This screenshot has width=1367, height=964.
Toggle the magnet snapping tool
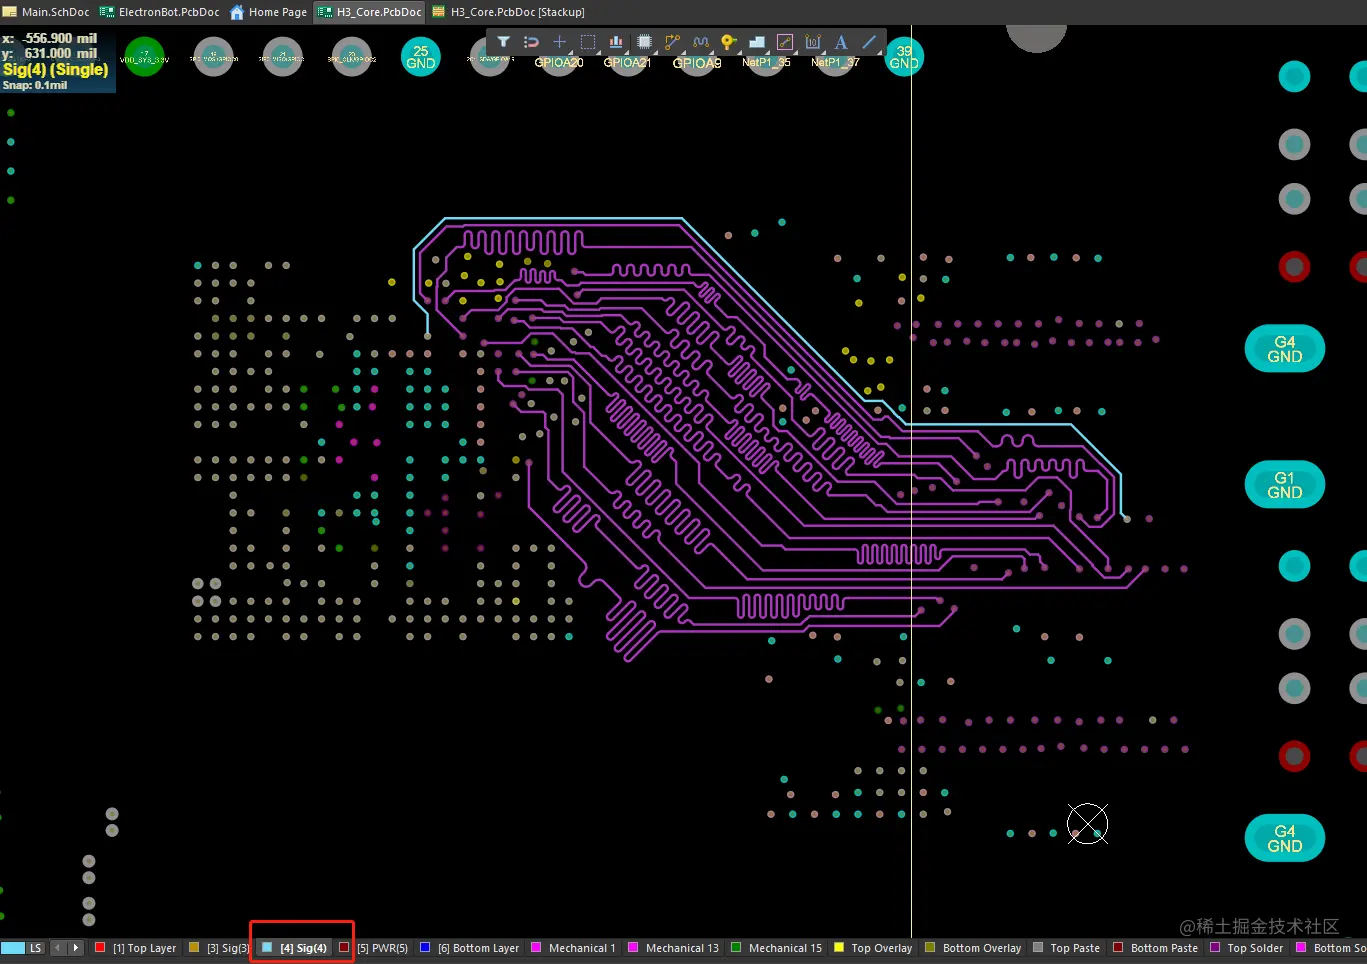coord(531,42)
